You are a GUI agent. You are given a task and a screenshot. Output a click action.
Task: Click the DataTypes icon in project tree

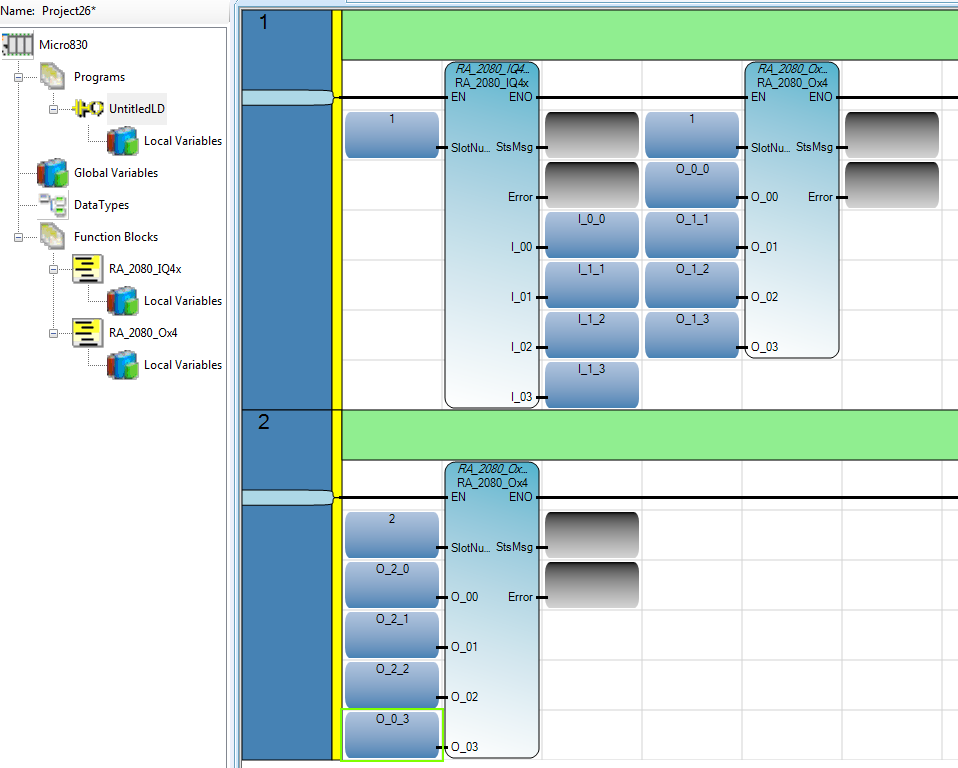[x=52, y=205]
